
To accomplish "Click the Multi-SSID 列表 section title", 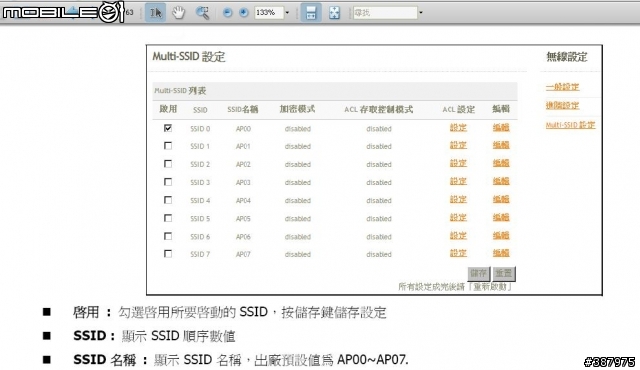I will [x=180, y=91].
